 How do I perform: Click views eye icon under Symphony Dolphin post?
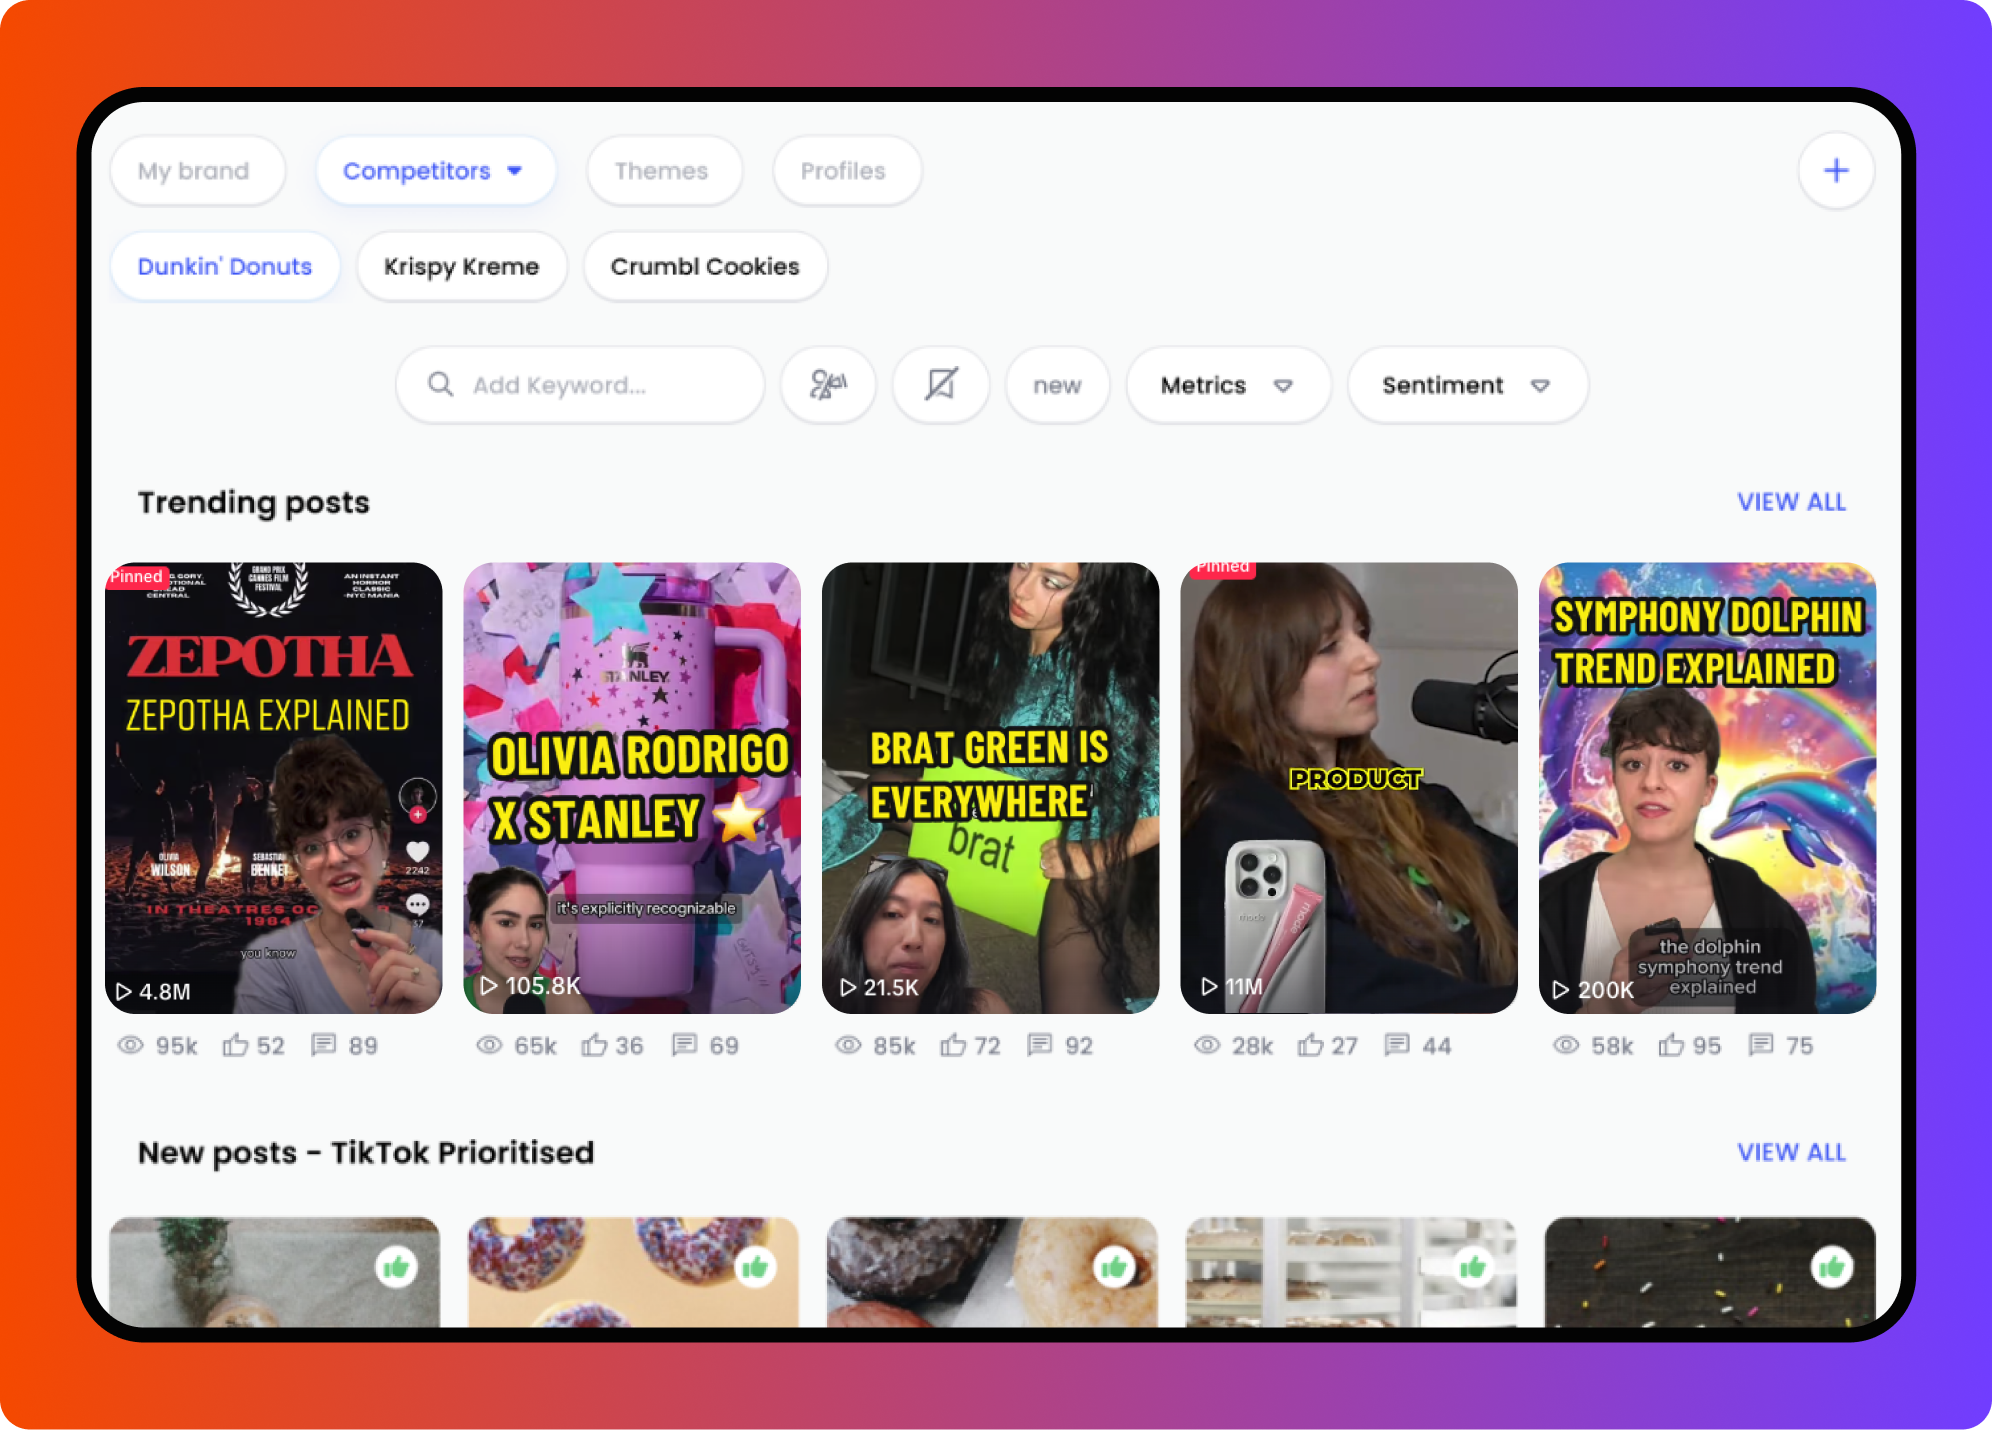coord(1566,1045)
